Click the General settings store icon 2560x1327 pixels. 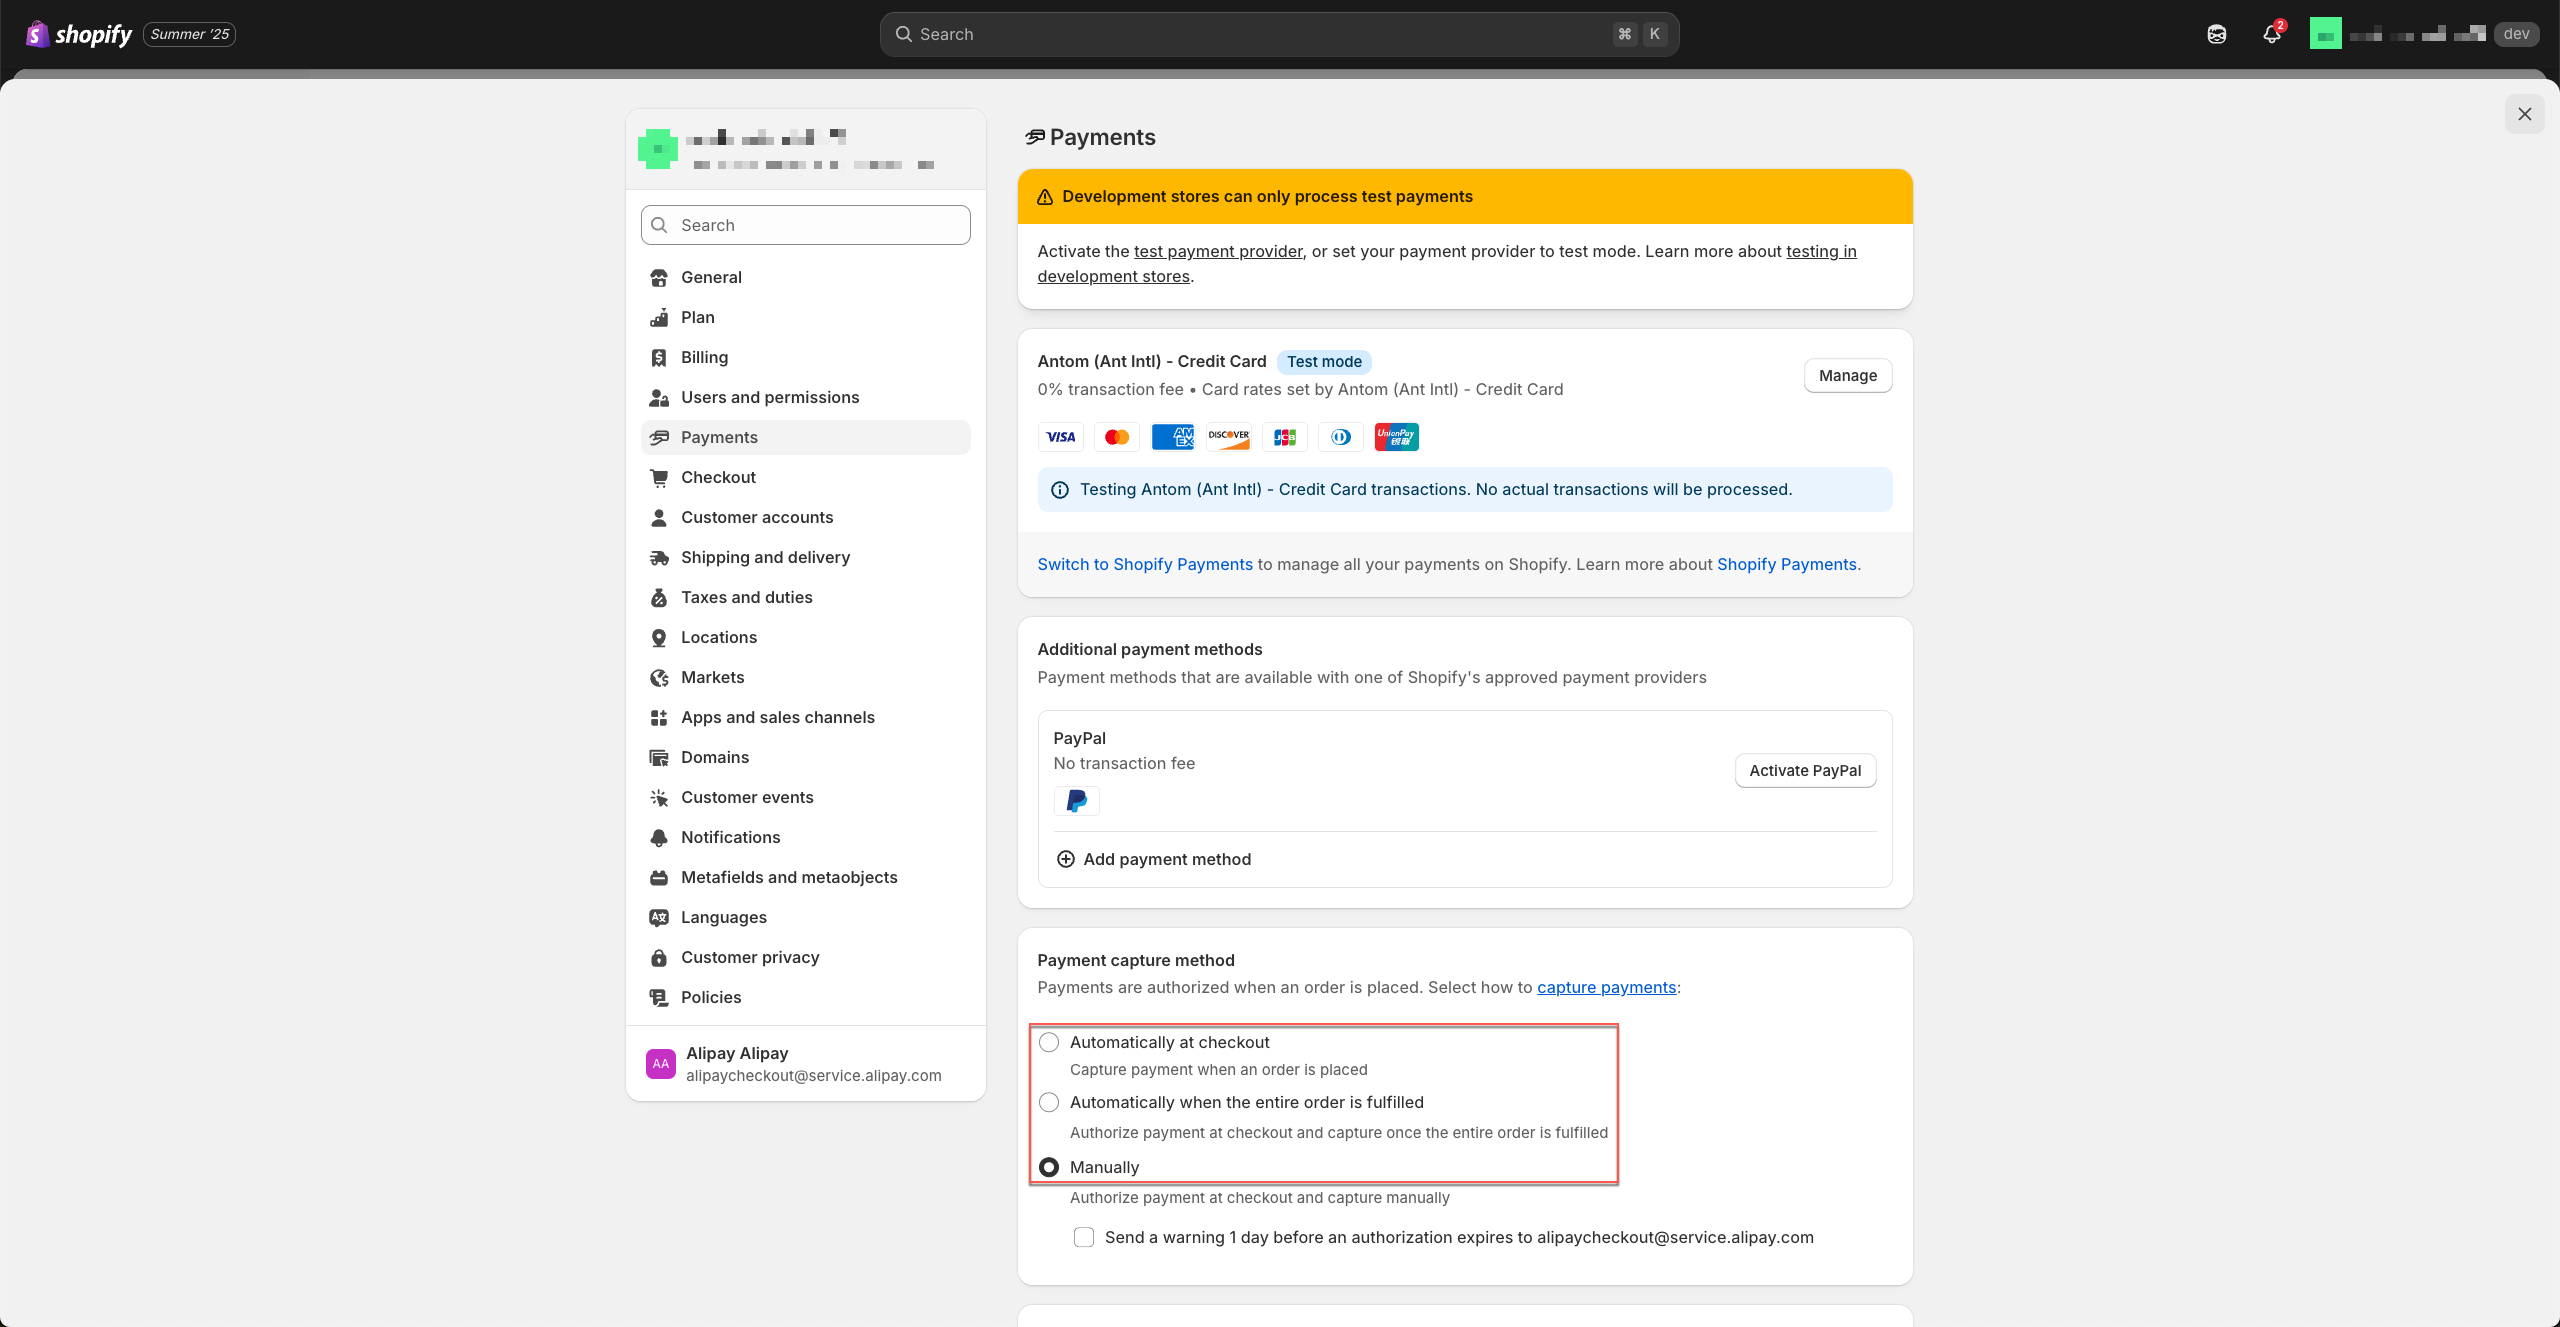[659, 277]
